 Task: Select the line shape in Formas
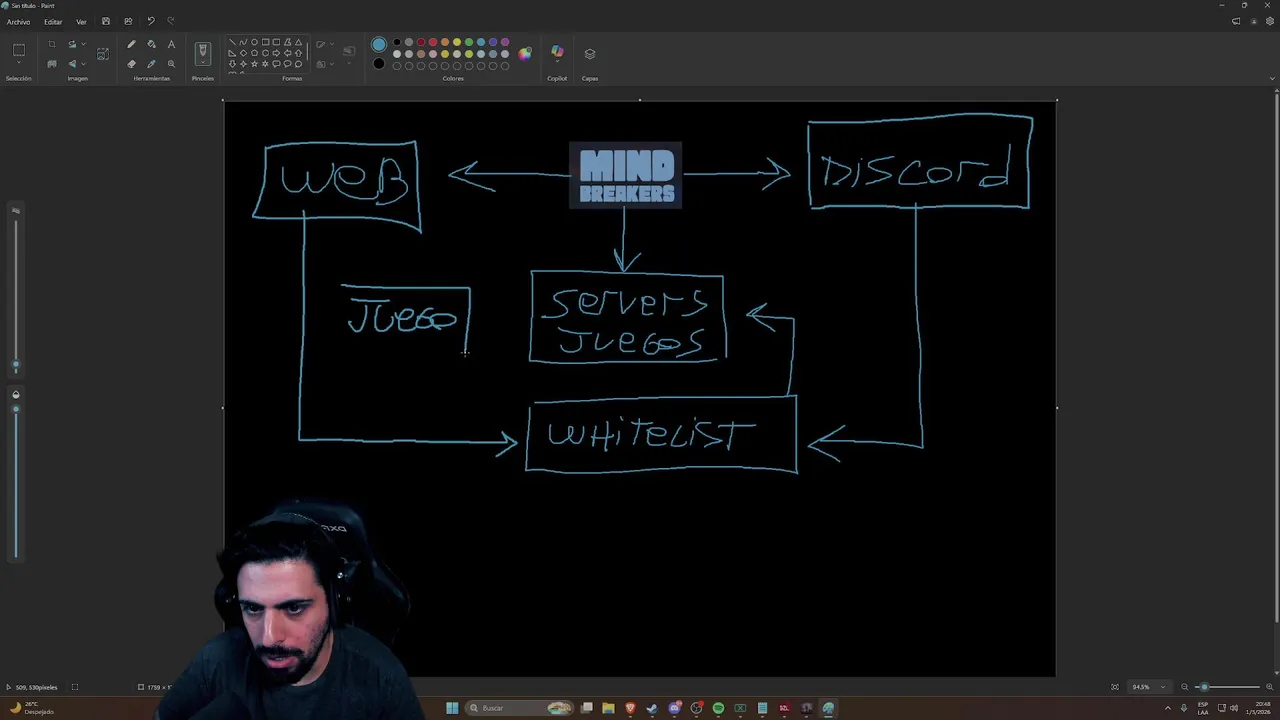click(232, 42)
